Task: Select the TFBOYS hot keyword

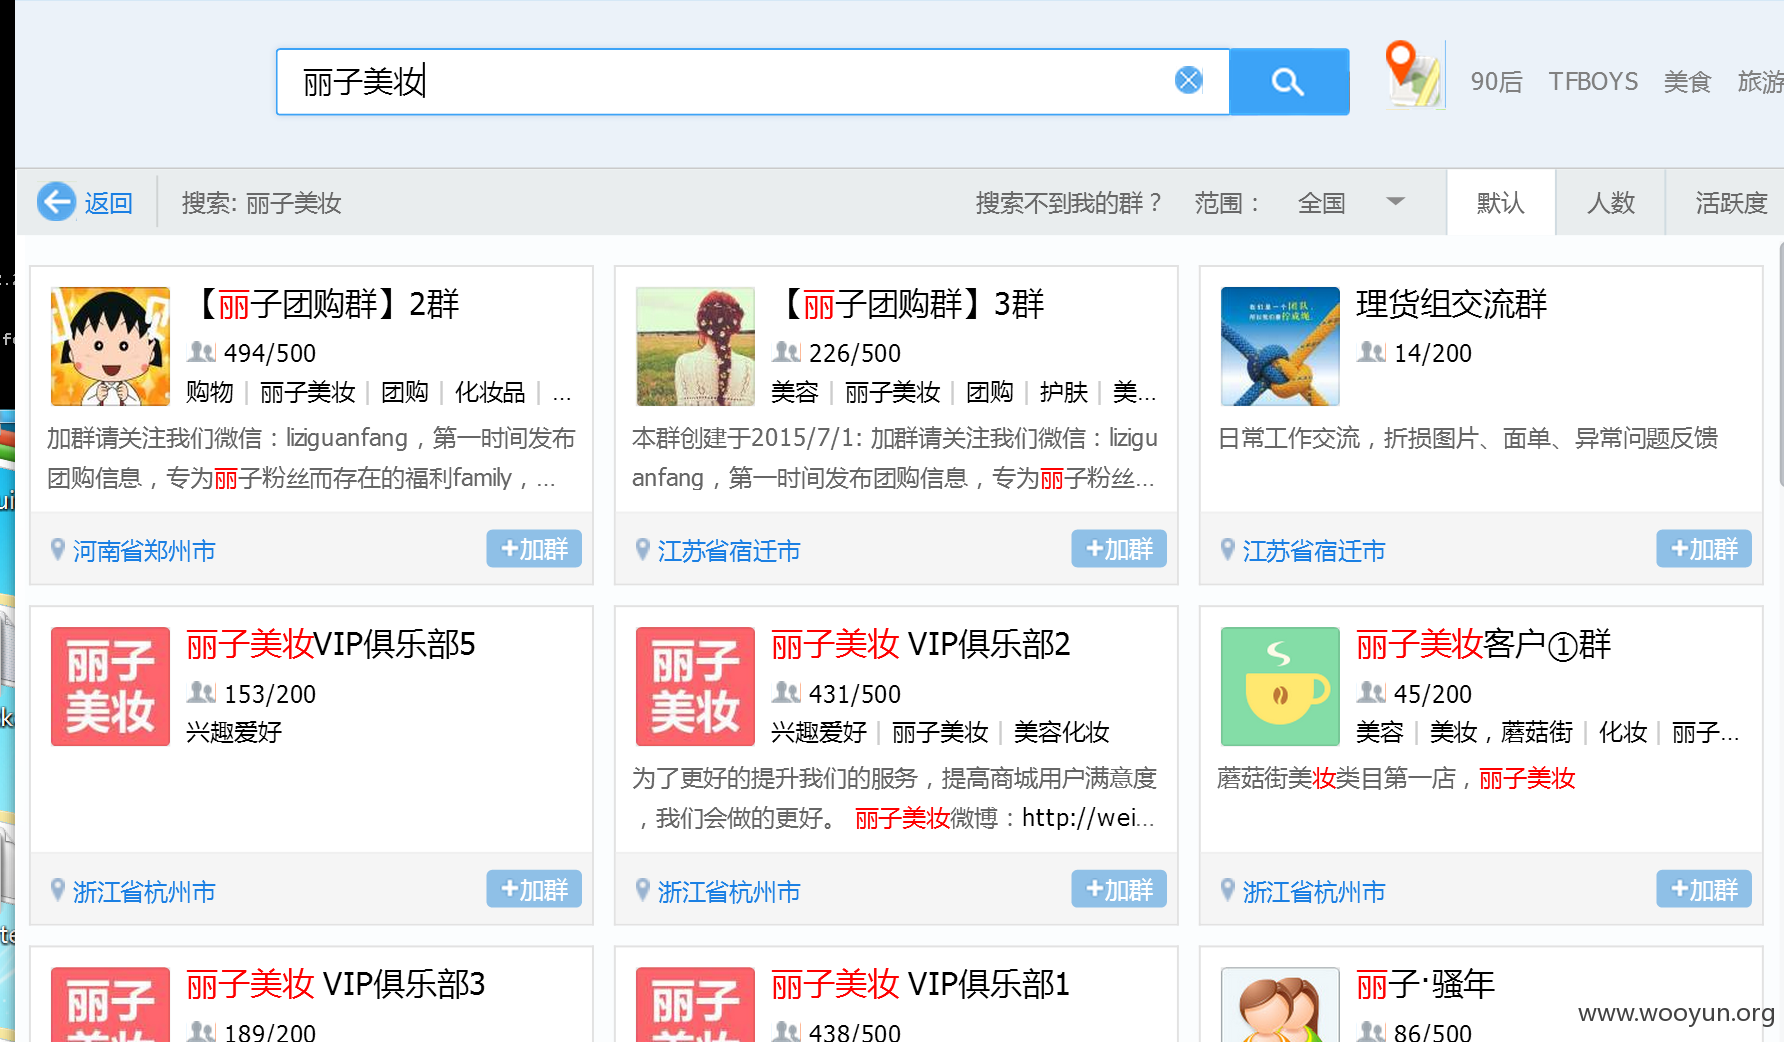Action: (1593, 82)
